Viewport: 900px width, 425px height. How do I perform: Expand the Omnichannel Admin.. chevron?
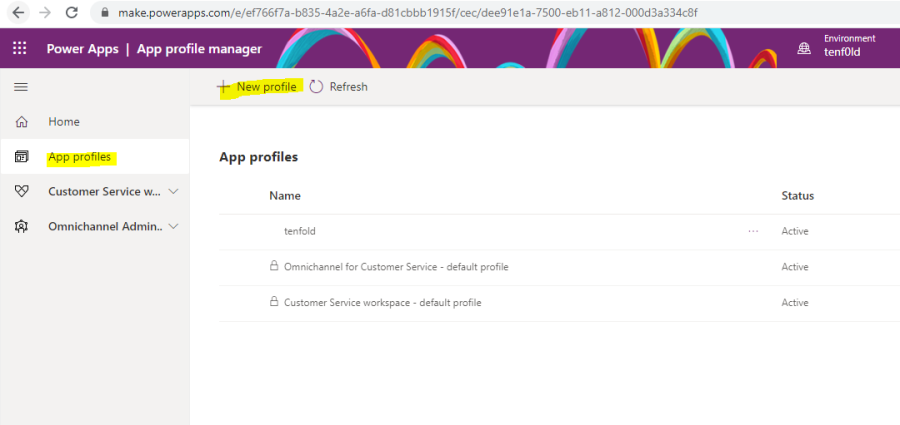coord(173,227)
